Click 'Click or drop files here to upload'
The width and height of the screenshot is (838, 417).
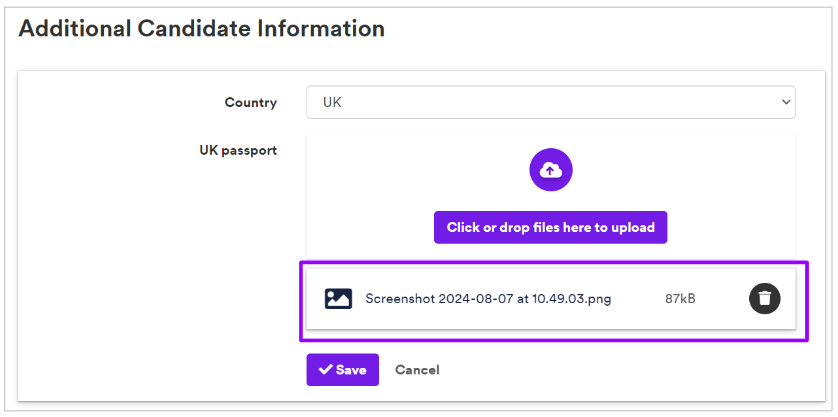(x=550, y=227)
